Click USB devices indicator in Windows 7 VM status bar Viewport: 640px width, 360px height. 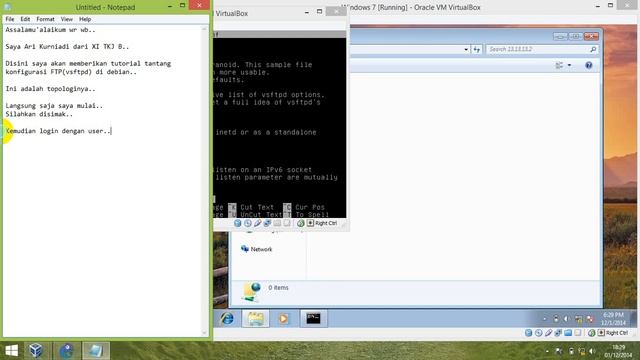click(x=548, y=333)
